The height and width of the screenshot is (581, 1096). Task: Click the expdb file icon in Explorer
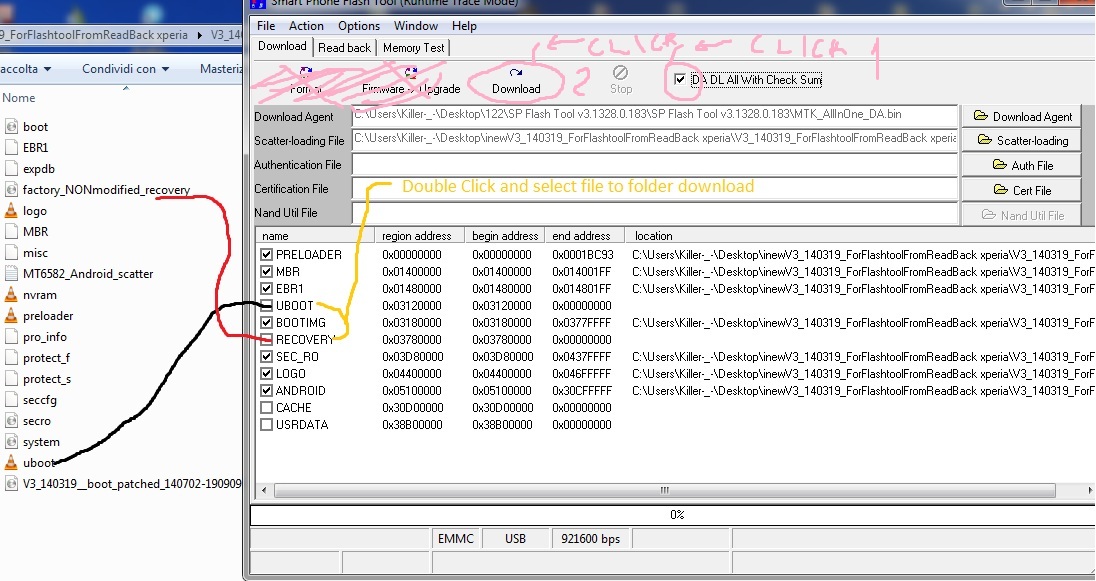[10, 168]
